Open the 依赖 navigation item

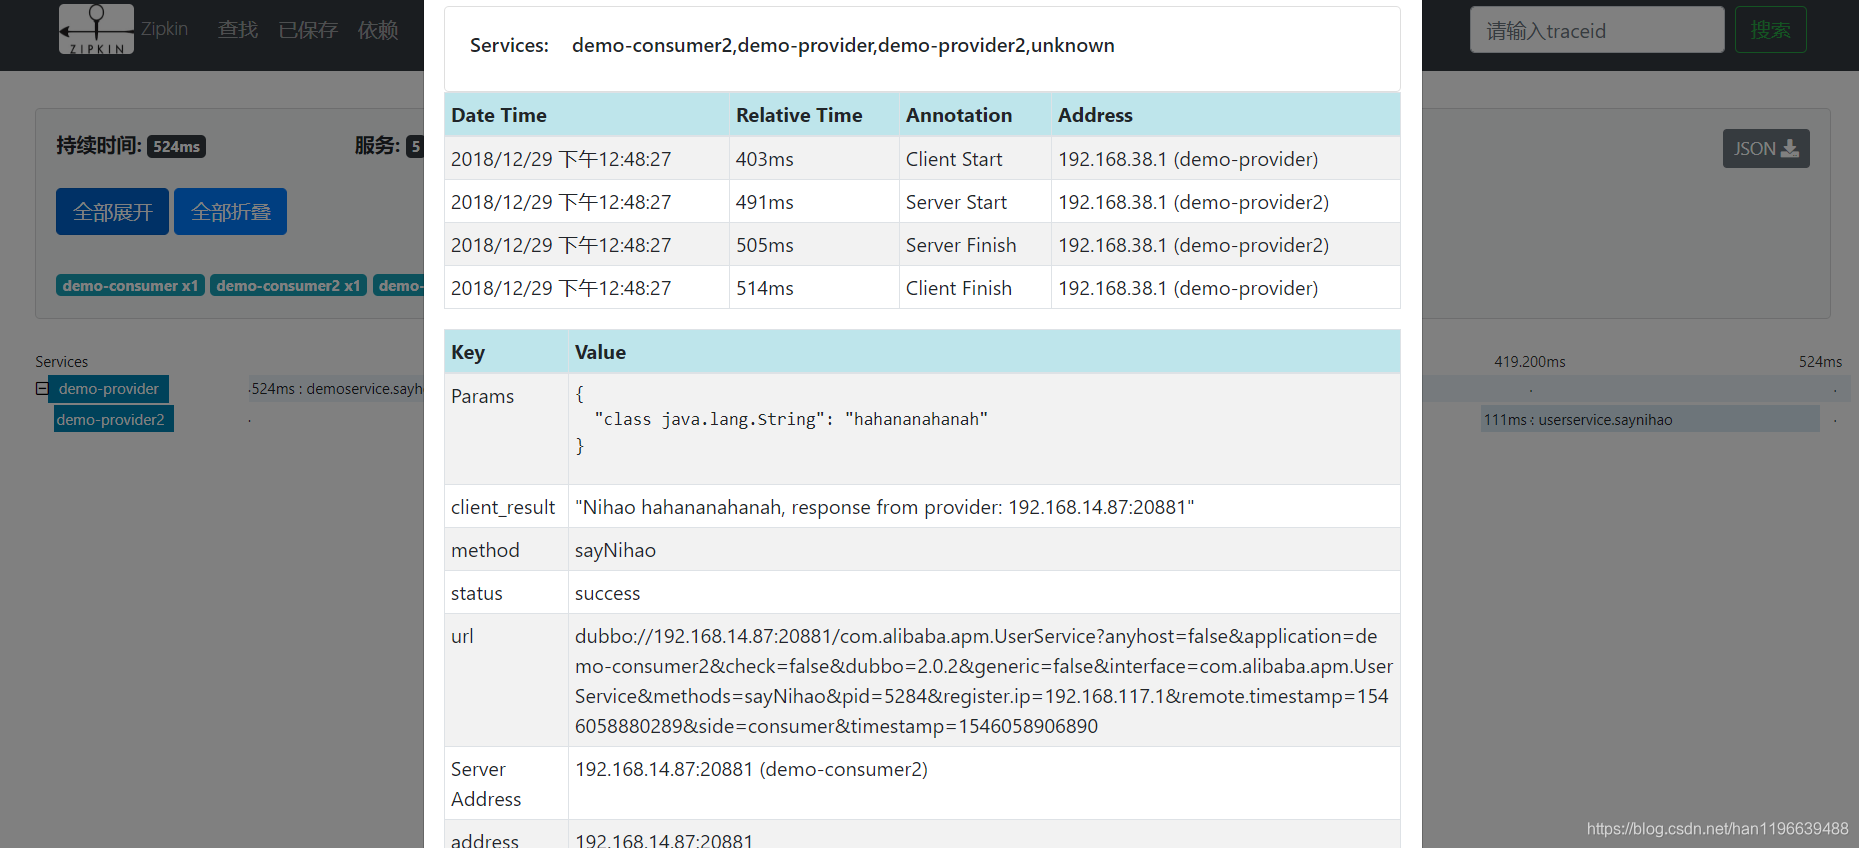pyautogui.click(x=378, y=30)
